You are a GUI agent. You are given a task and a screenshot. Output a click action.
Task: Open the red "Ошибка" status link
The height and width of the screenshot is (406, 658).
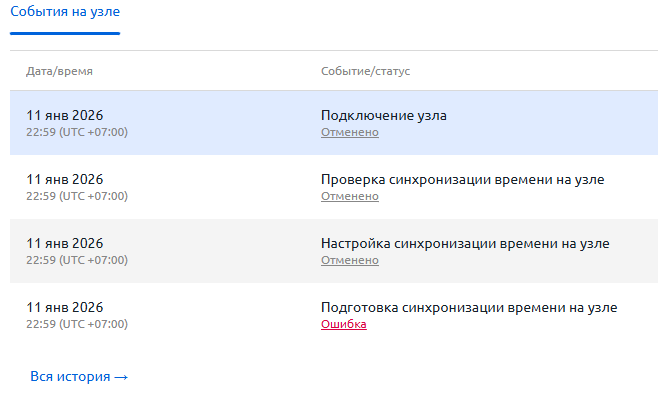343,324
